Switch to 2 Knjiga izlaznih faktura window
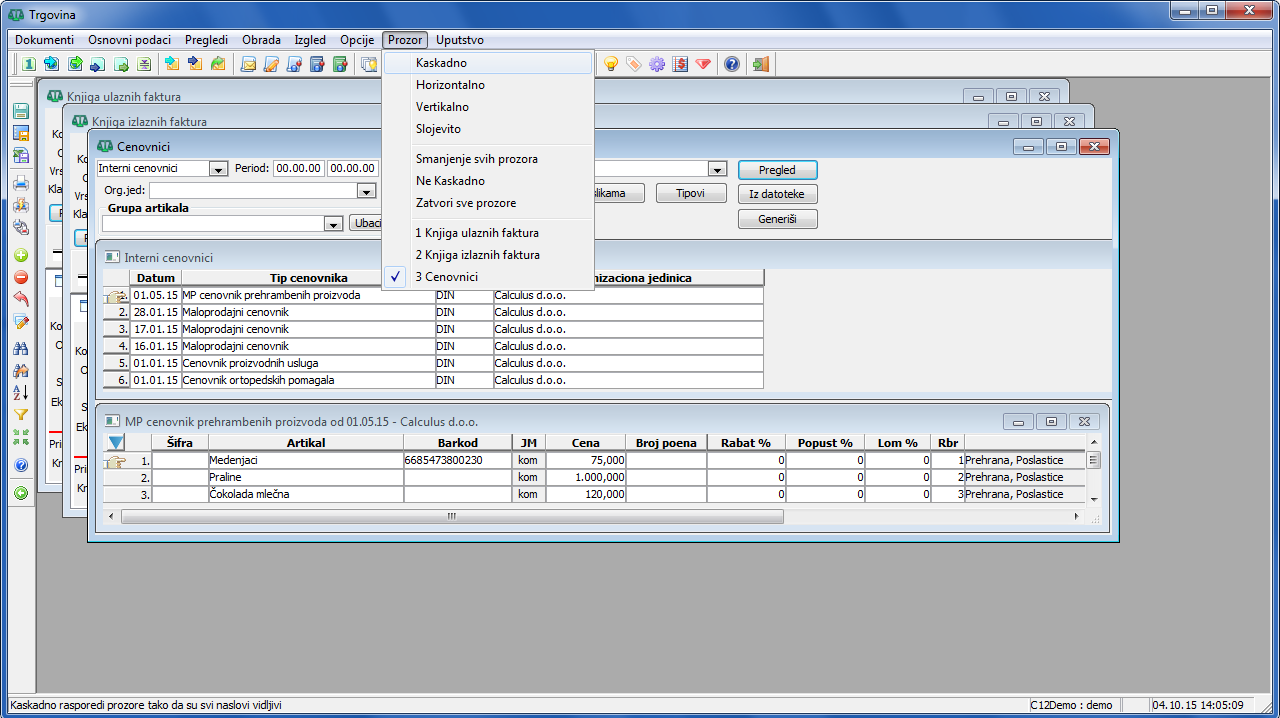 pyautogui.click(x=488, y=255)
